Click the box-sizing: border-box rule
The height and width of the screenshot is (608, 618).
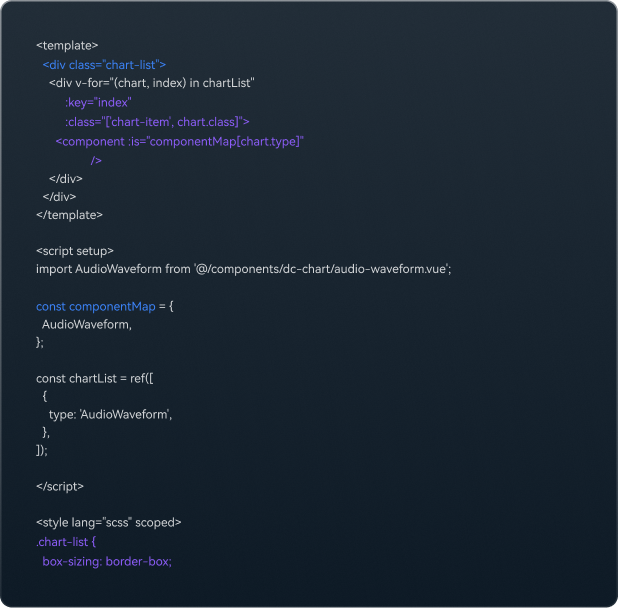point(107,562)
